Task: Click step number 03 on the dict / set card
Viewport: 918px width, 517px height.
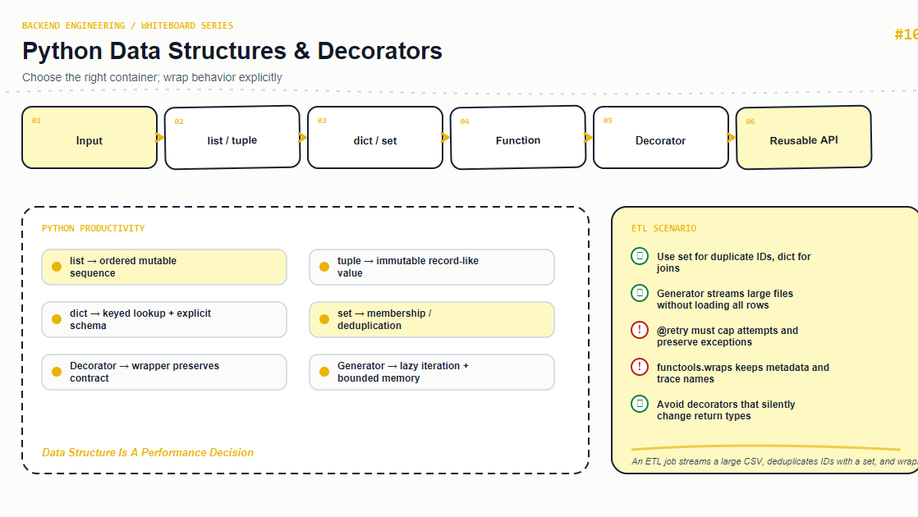Action: pos(322,121)
